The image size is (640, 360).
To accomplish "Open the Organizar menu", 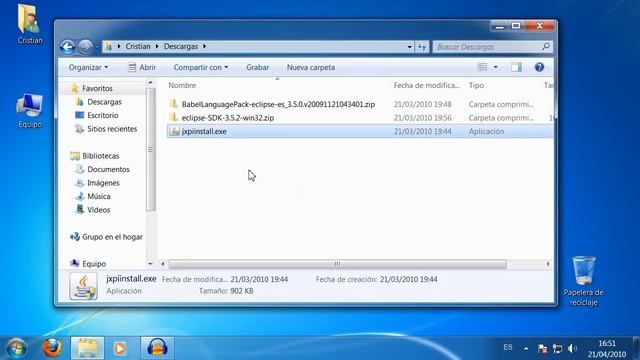I will (x=88, y=67).
